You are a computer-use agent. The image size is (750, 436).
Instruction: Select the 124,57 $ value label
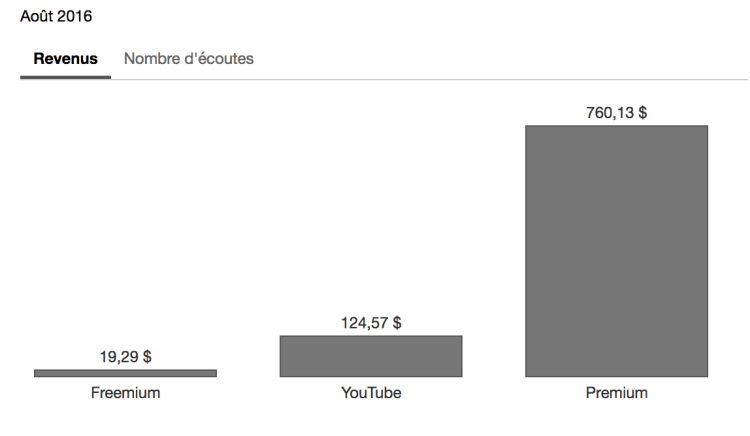click(370, 323)
